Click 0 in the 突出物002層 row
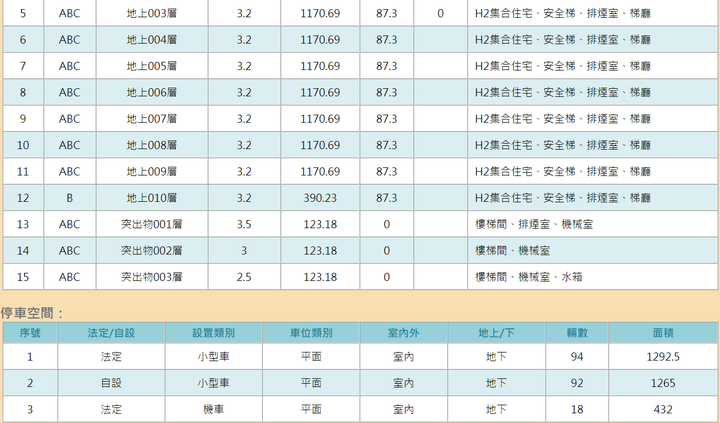This screenshot has width=720, height=423. point(387,251)
